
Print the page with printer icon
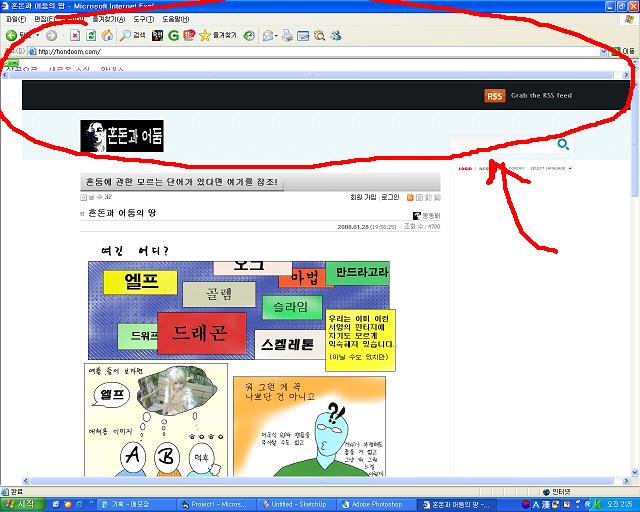tap(287, 36)
